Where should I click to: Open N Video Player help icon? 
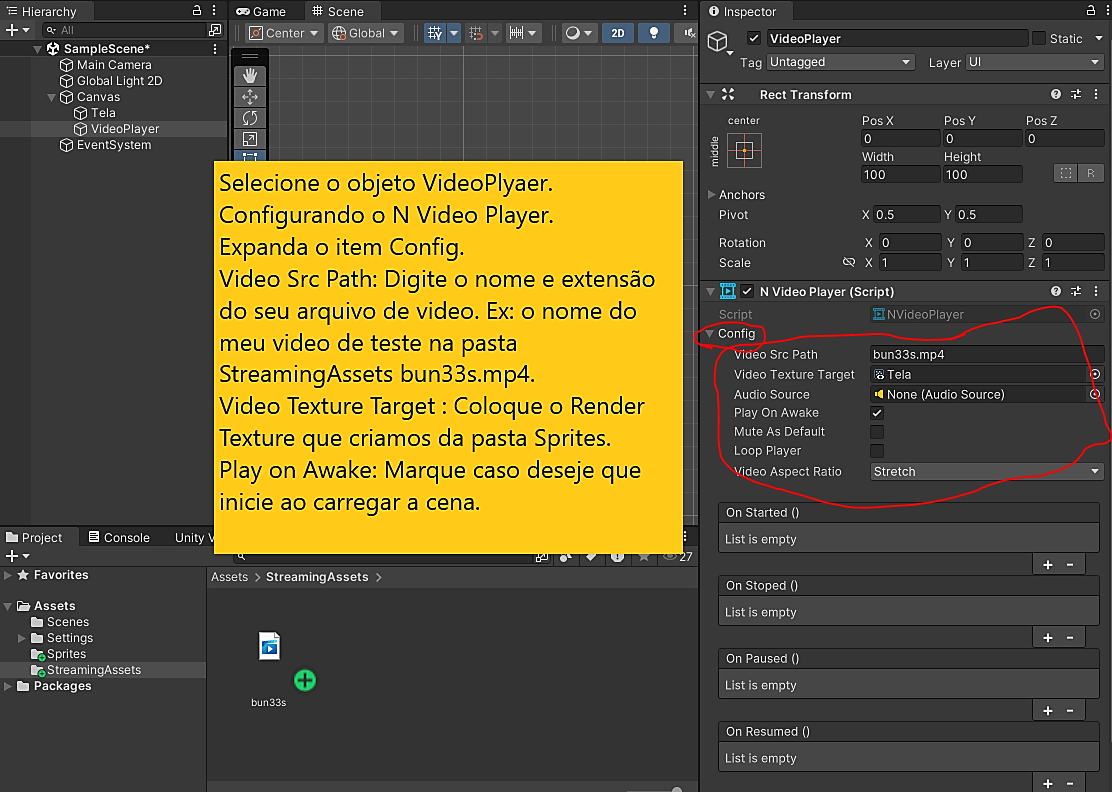coord(1056,291)
